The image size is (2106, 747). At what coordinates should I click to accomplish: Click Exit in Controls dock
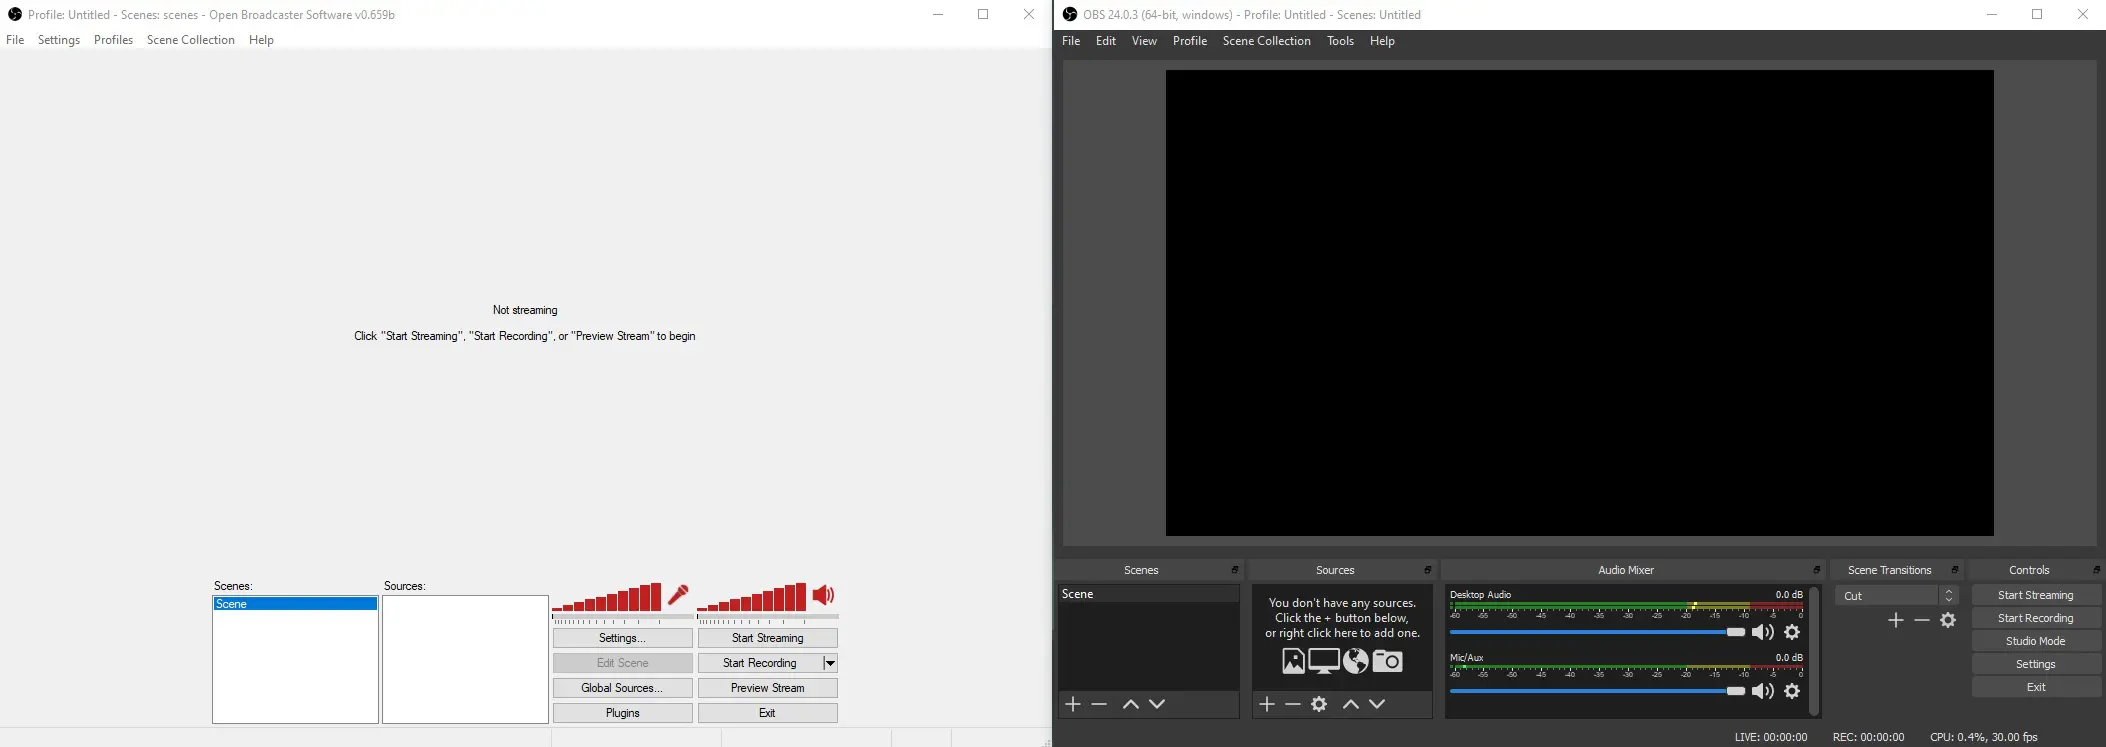pyautogui.click(x=2036, y=687)
